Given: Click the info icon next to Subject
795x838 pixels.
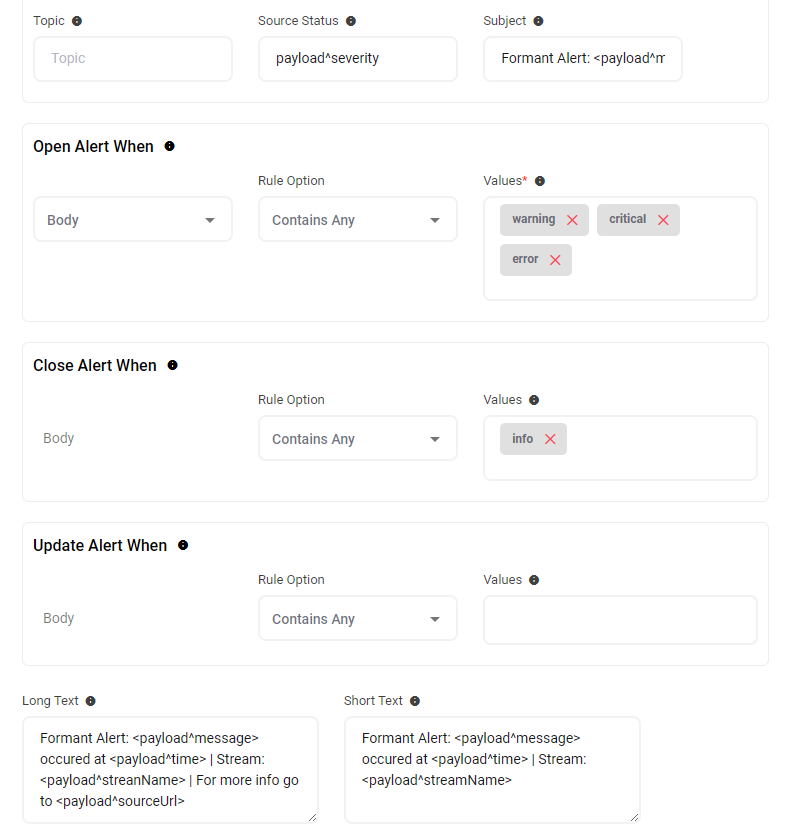Looking at the screenshot, I should [x=539, y=21].
